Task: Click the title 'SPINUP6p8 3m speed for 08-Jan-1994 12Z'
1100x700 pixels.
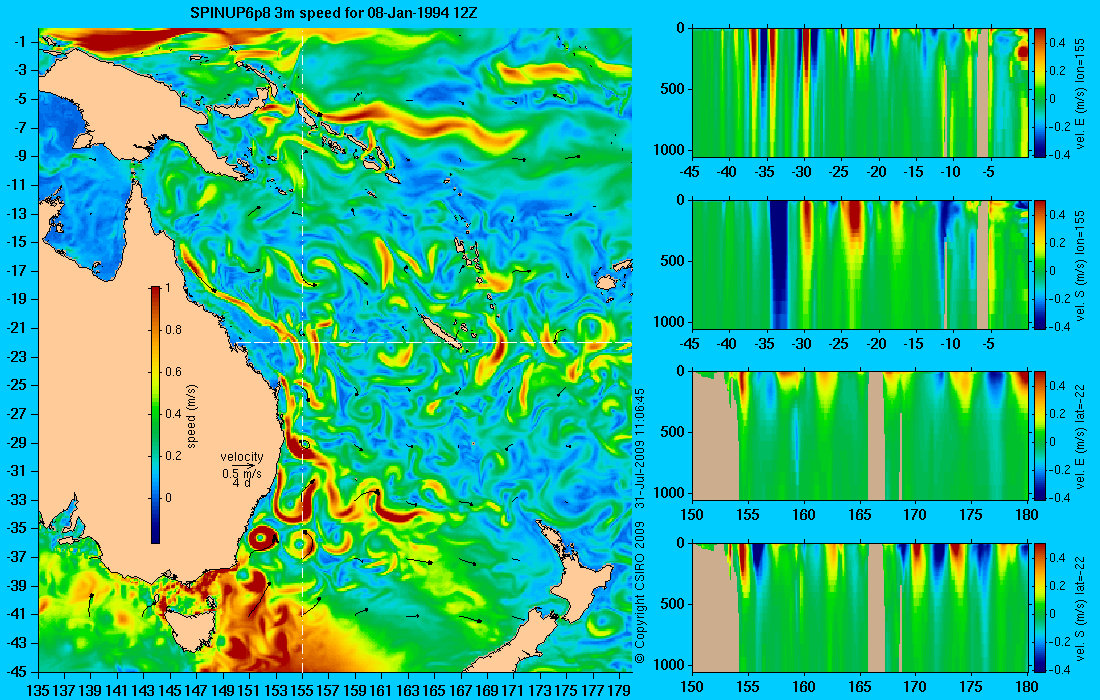Action: click(334, 13)
